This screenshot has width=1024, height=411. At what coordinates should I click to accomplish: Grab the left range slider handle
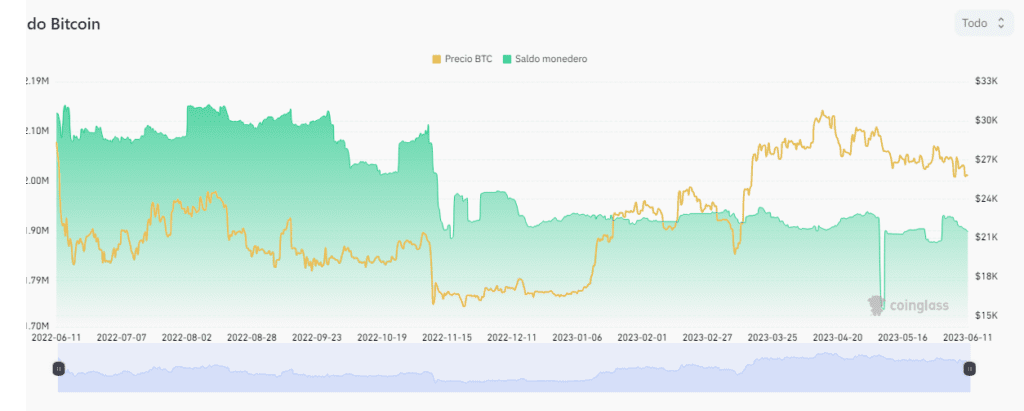(x=59, y=369)
